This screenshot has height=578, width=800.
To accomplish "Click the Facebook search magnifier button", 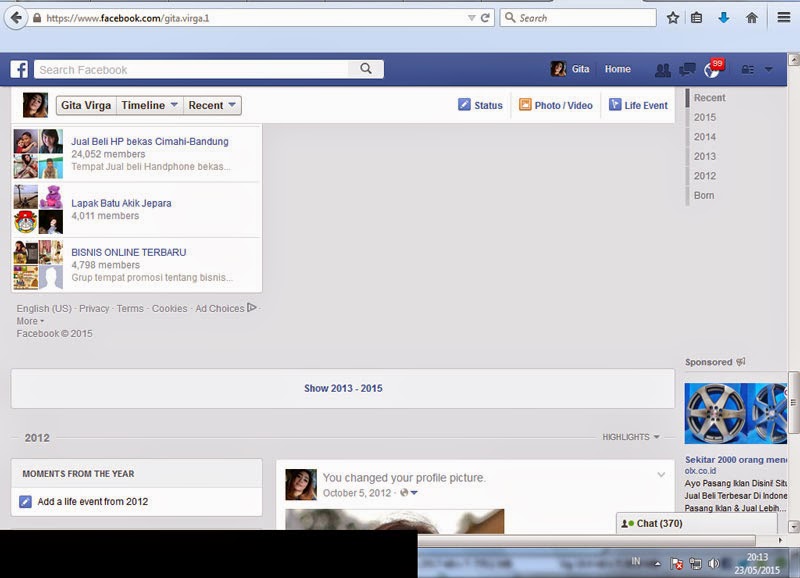I will click(366, 69).
